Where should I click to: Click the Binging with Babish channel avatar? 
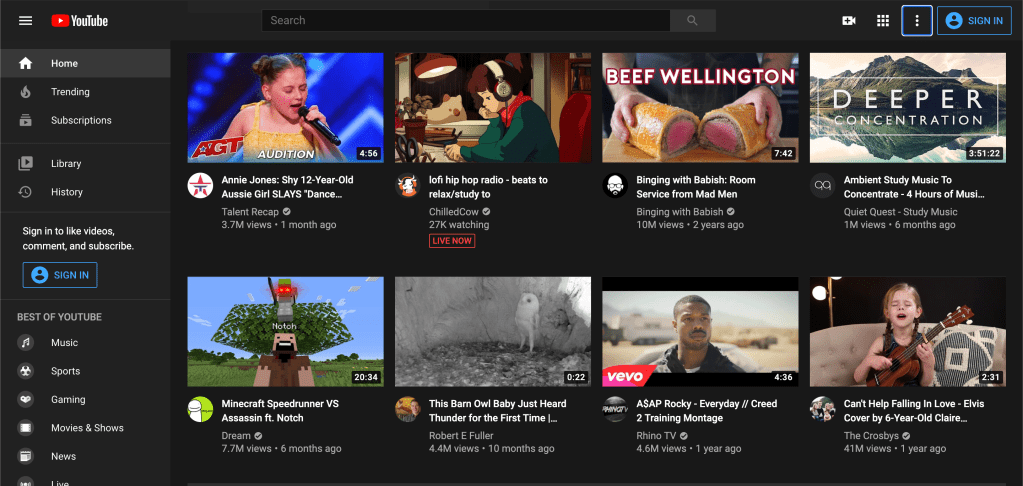click(615, 185)
